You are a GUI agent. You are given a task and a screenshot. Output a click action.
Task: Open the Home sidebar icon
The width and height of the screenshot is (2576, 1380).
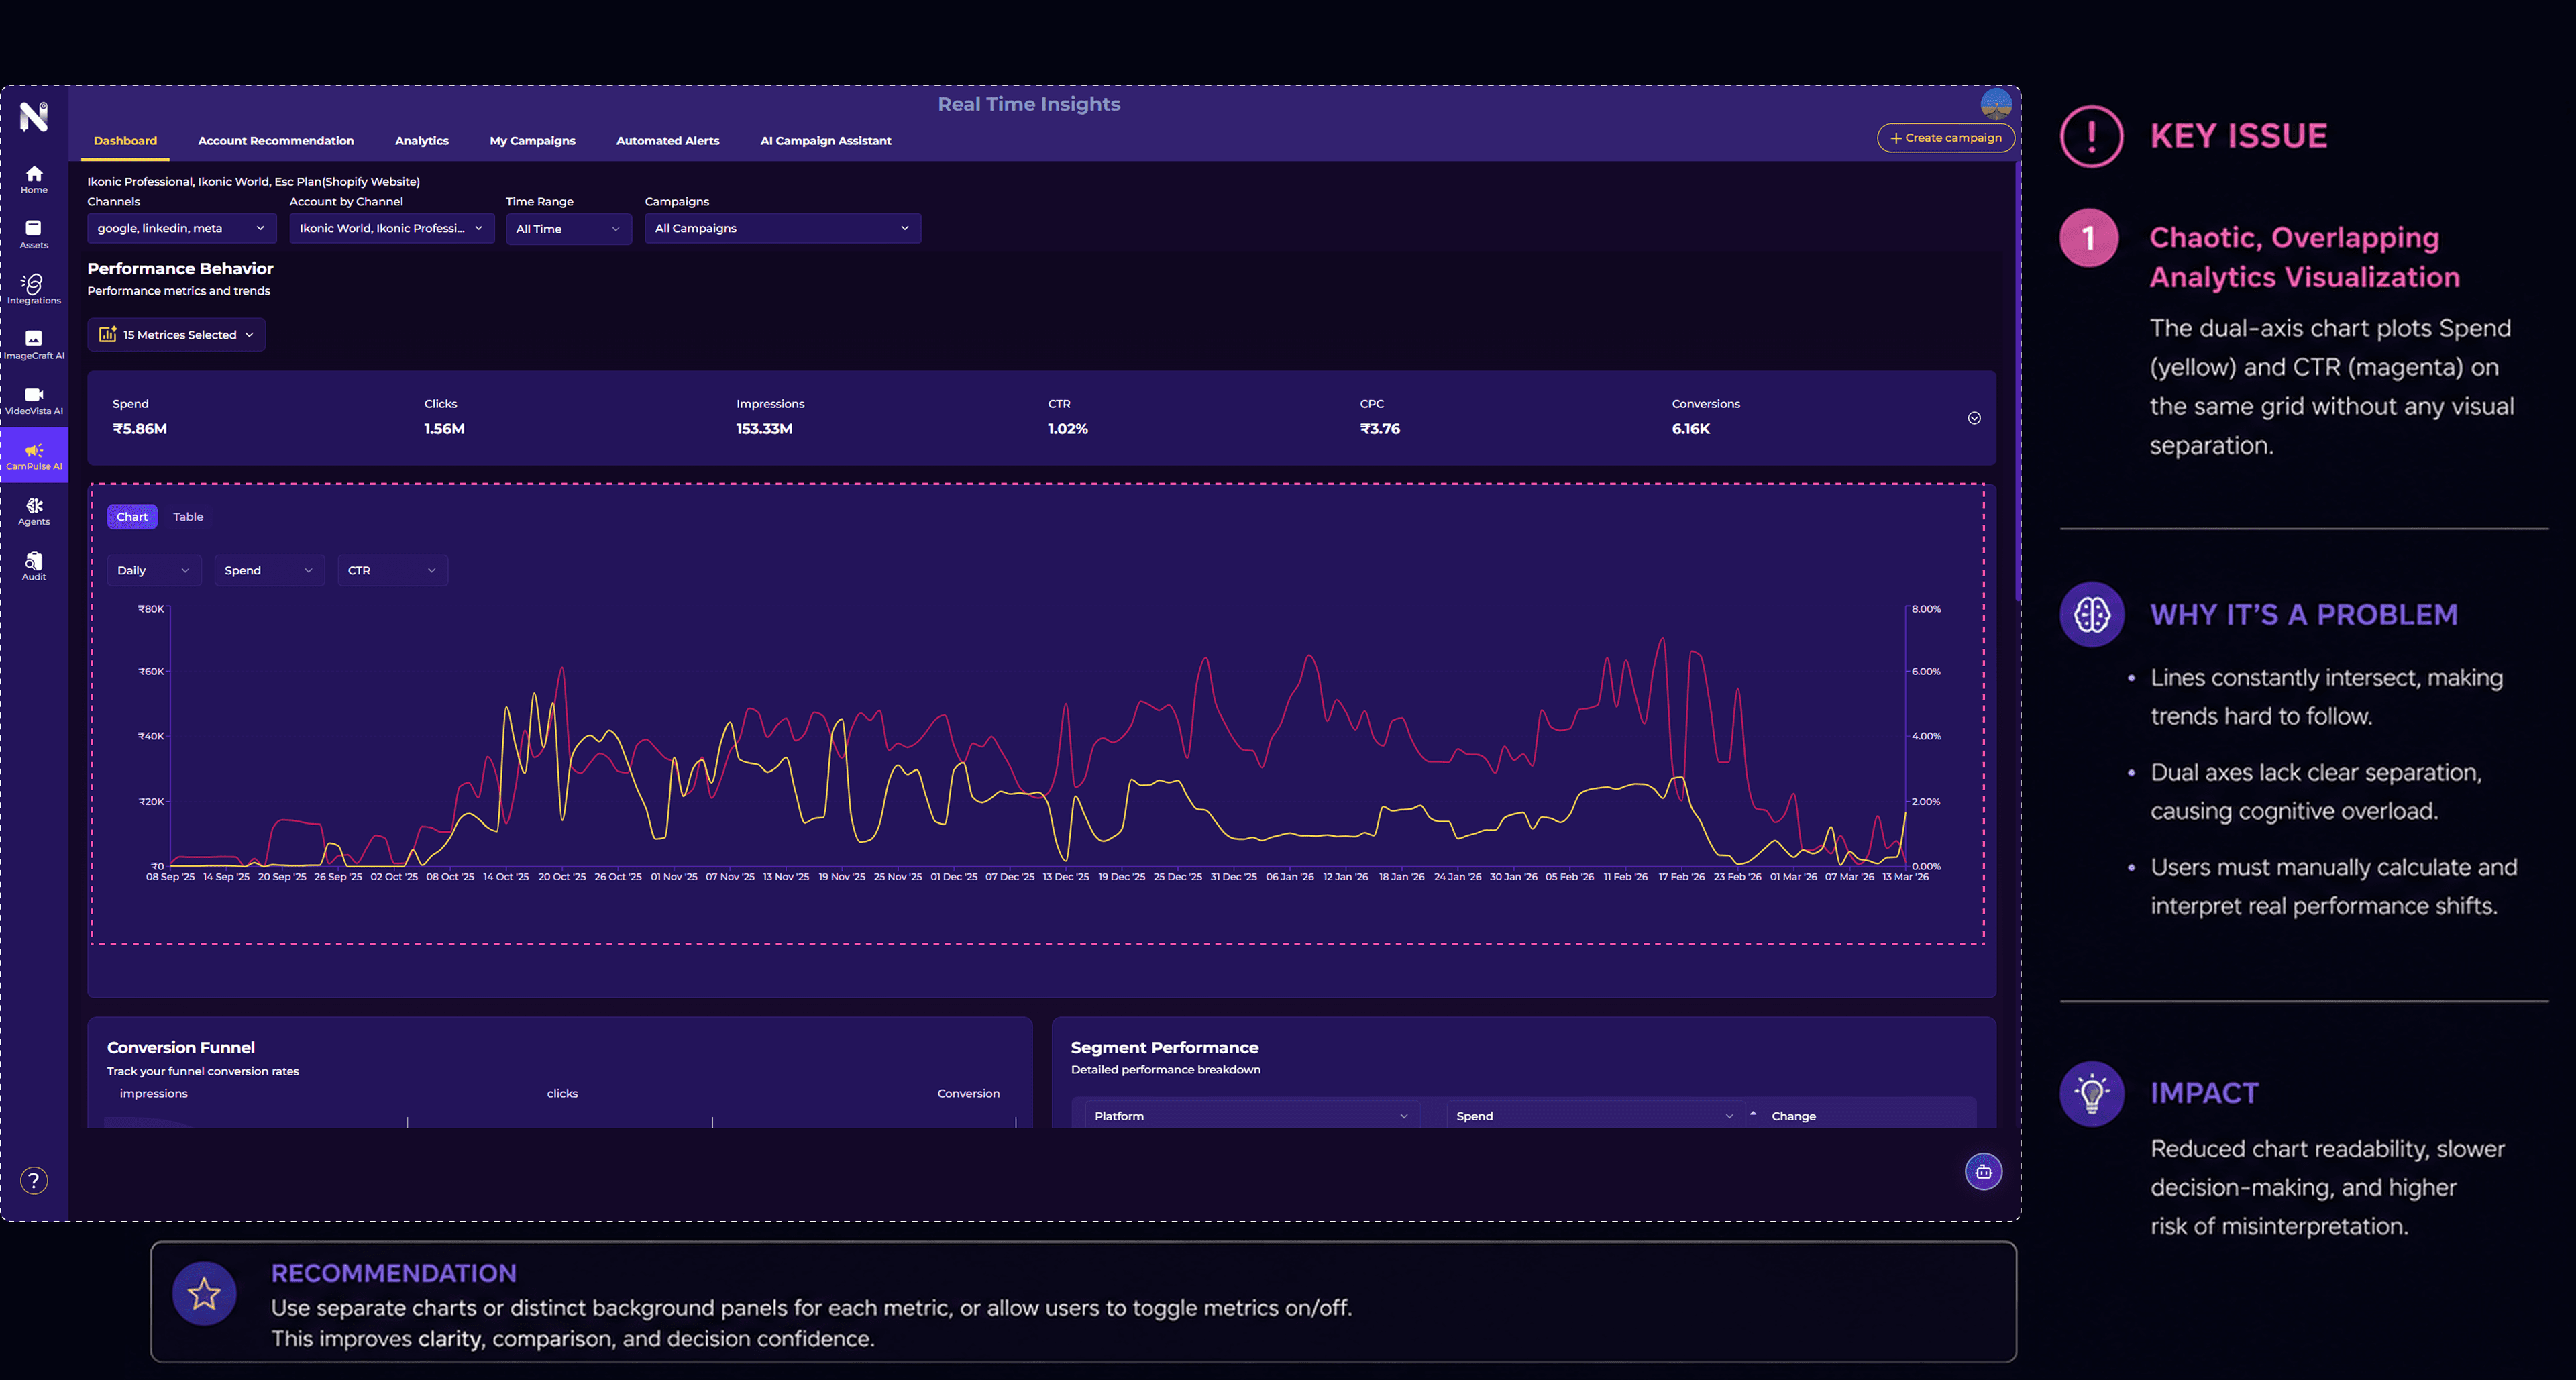[x=34, y=179]
